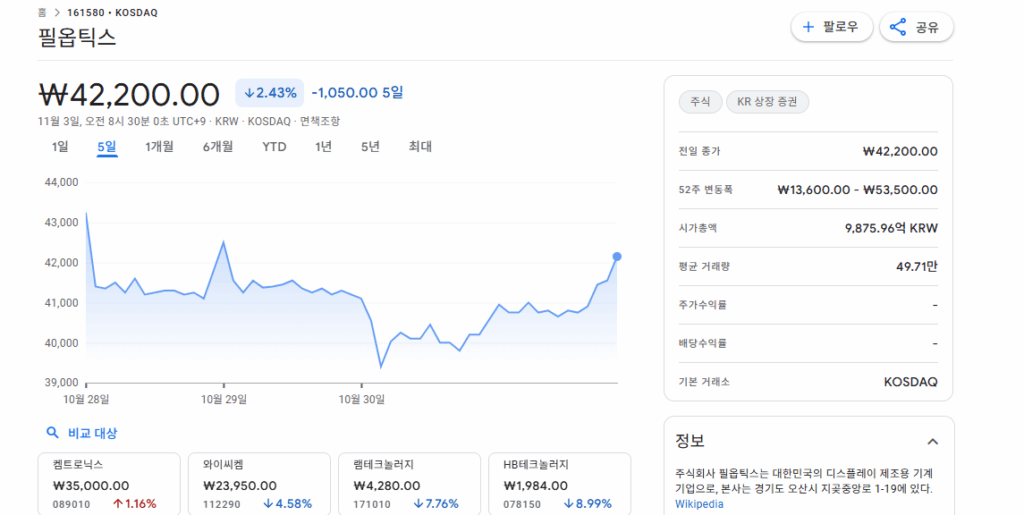Click the down arrow on the 와이씨켐 card
Image resolution: width=1024 pixels, height=515 pixels.
click(x=268, y=504)
